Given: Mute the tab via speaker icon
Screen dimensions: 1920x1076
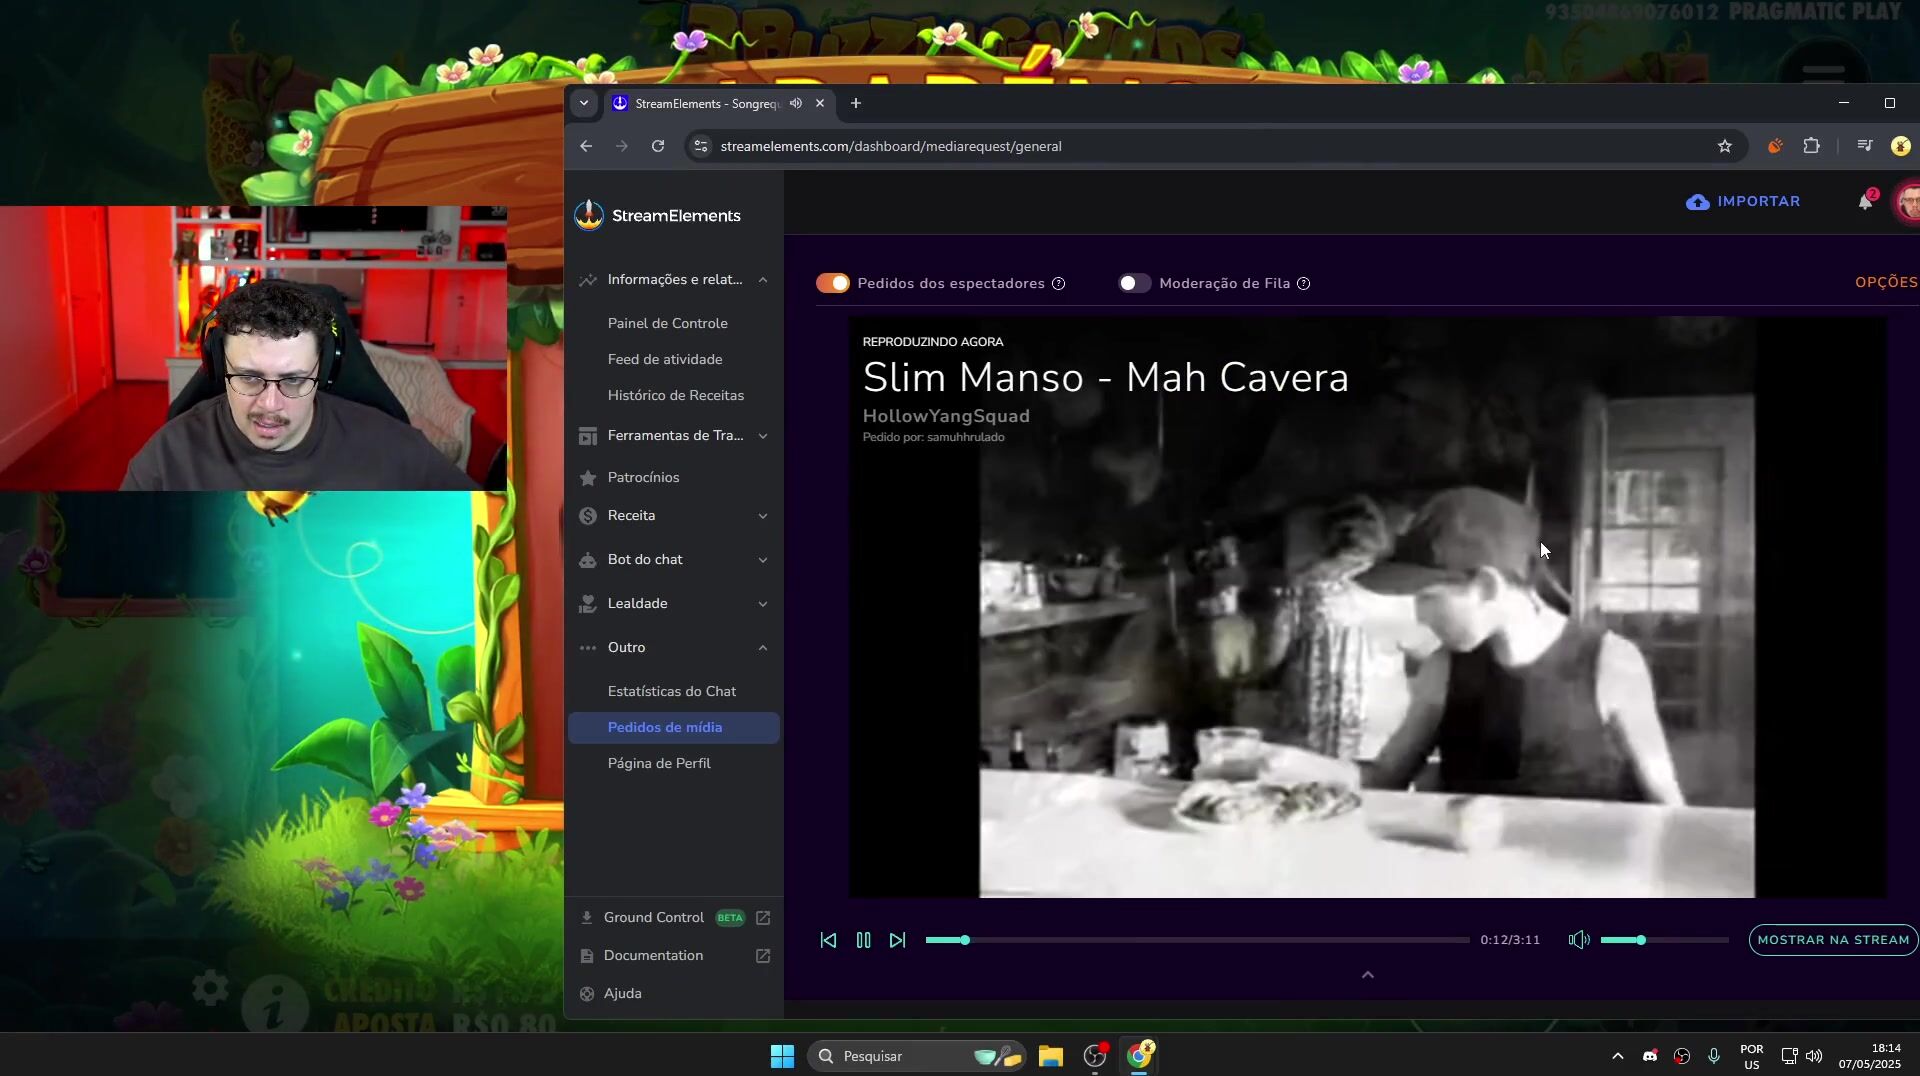Looking at the screenshot, I should [796, 103].
